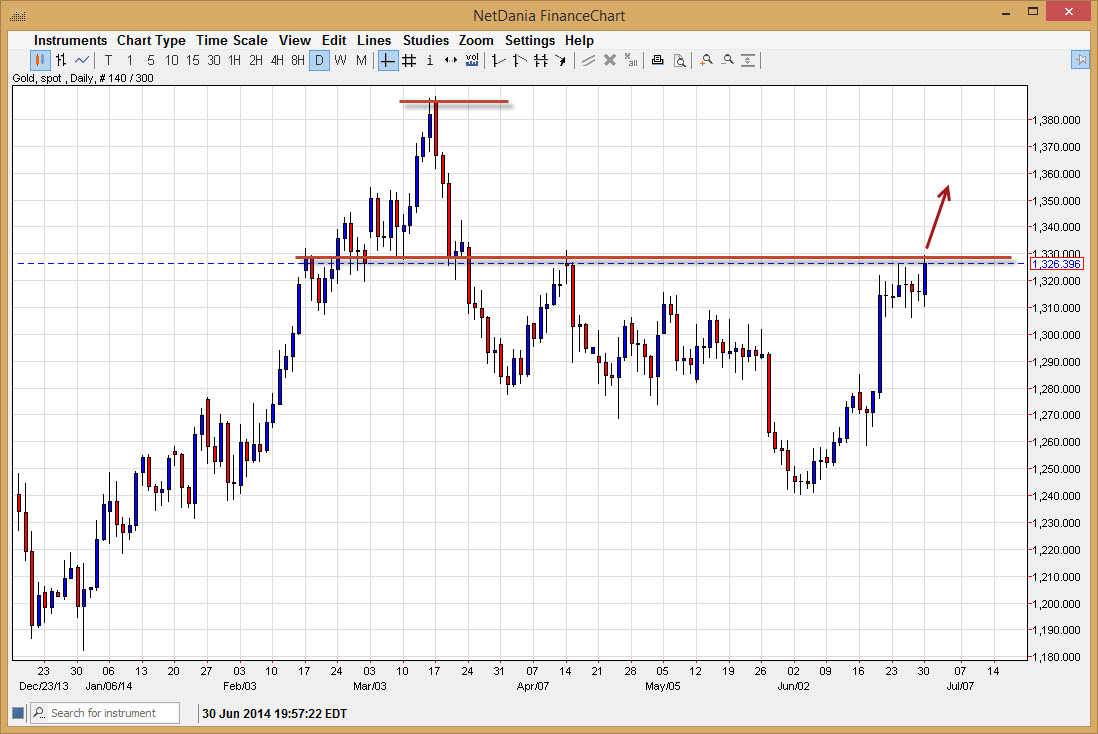1098x734 pixels.
Task: Remove all drawings with the X-all icon
Action: 631,61
